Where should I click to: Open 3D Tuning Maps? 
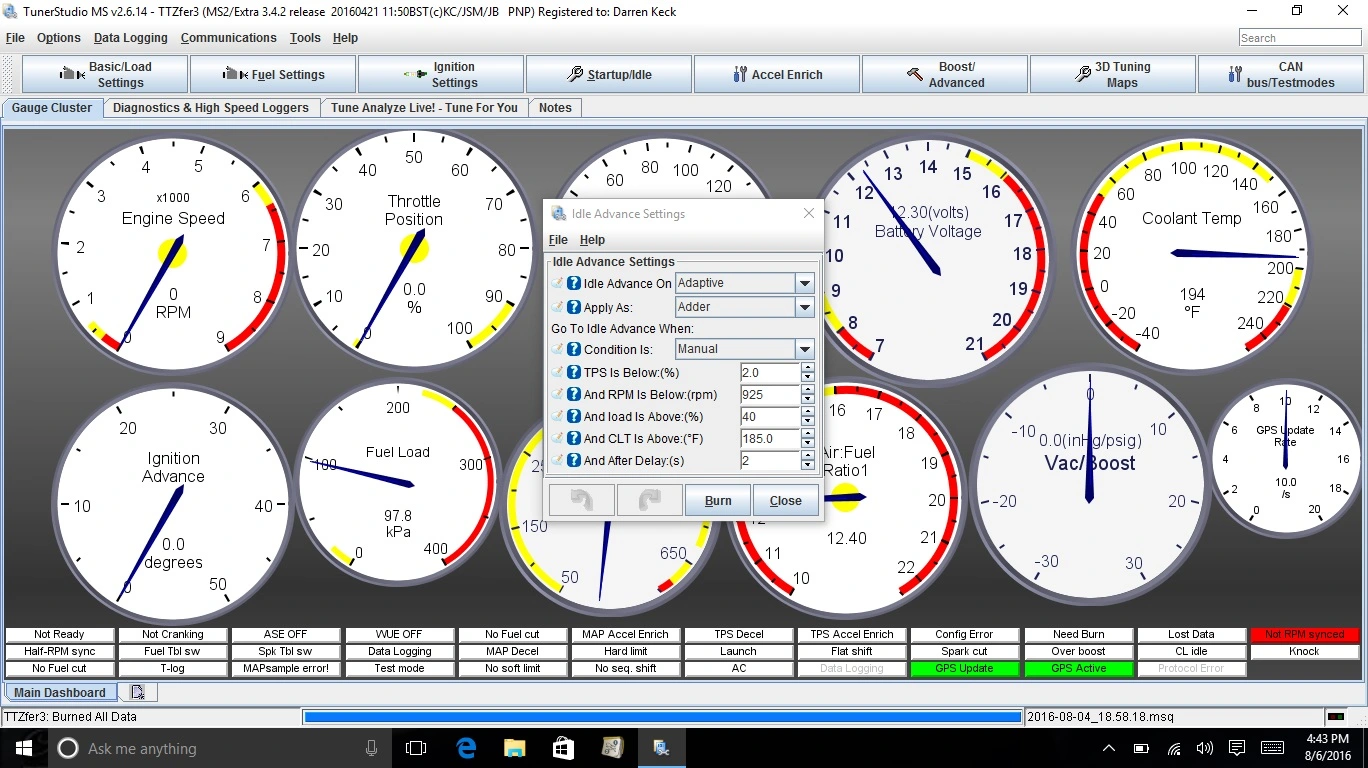pyautogui.click(x=1113, y=75)
